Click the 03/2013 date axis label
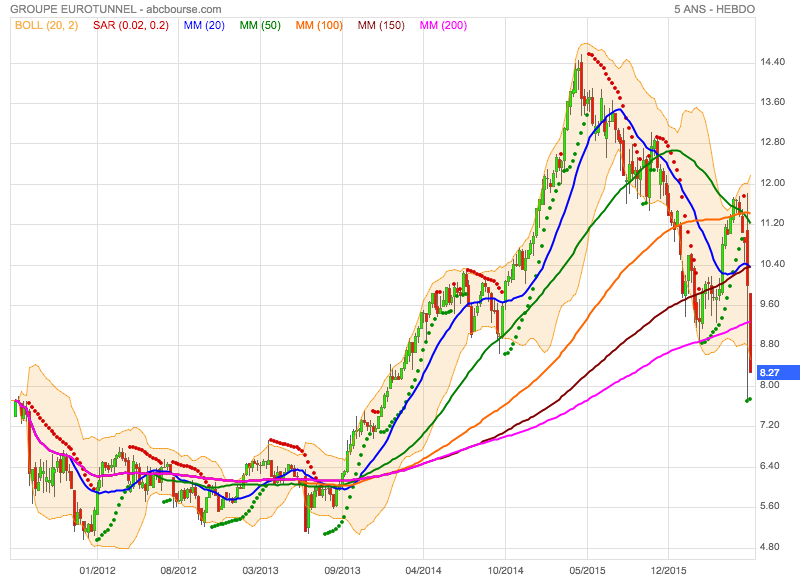This screenshot has width=800, height=580. [x=260, y=570]
